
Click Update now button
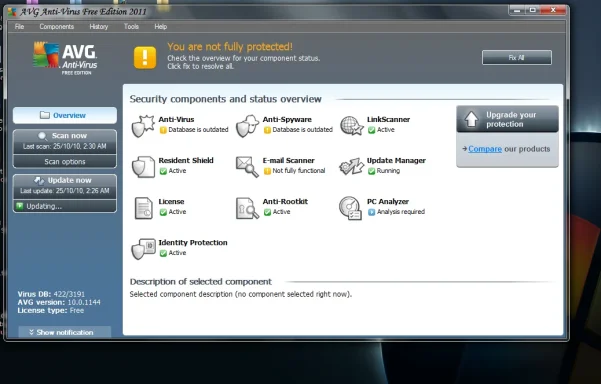coord(65,185)
